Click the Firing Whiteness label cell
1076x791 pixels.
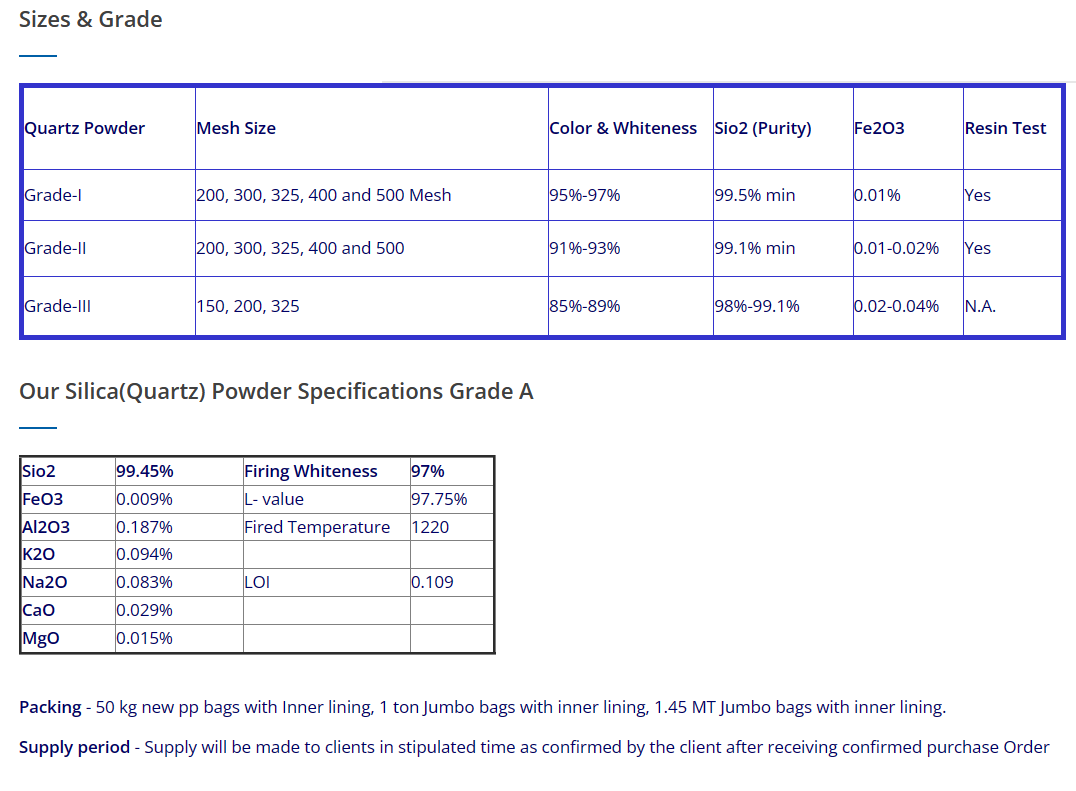327,471
